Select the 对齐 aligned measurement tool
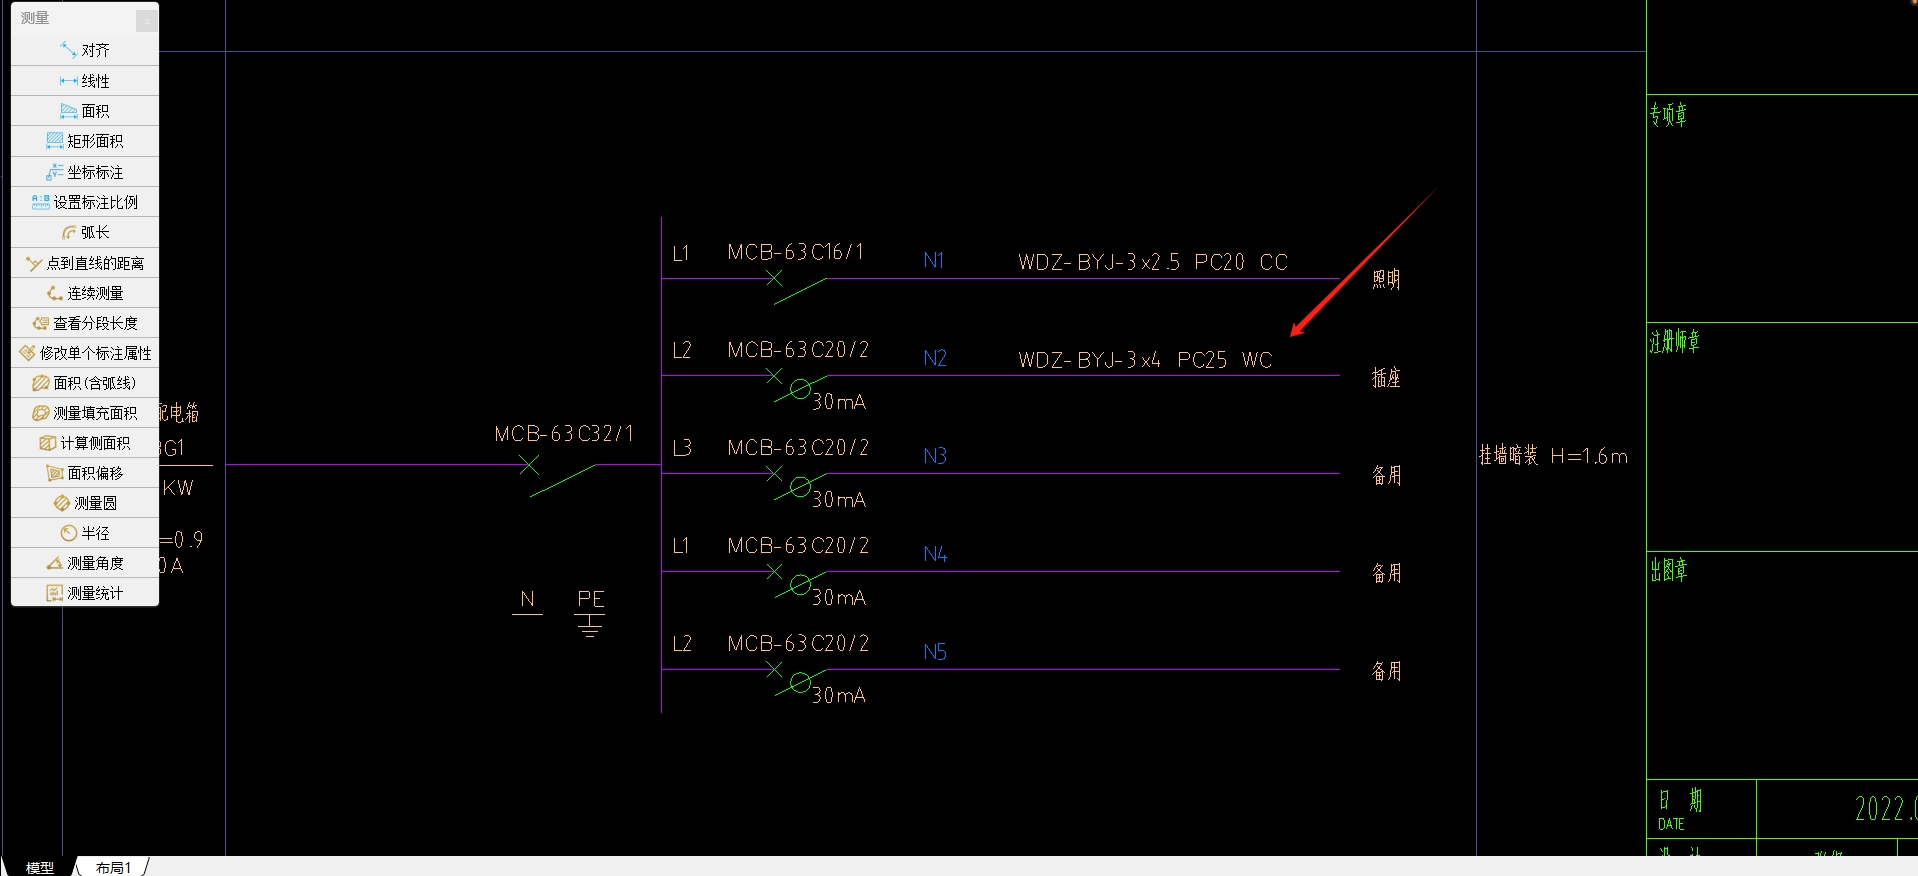This screenshot has width=1918, height=876. (x=85, y=50)
